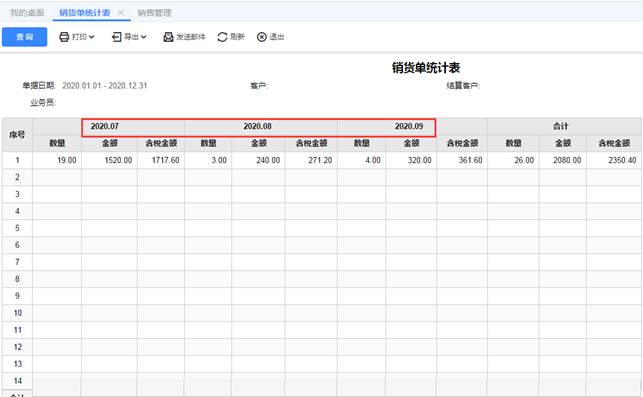The height and width of the screenshot is (397, 643).
Task: Click the 361.60 tax-inclusive cell
Action: (462, 160)
